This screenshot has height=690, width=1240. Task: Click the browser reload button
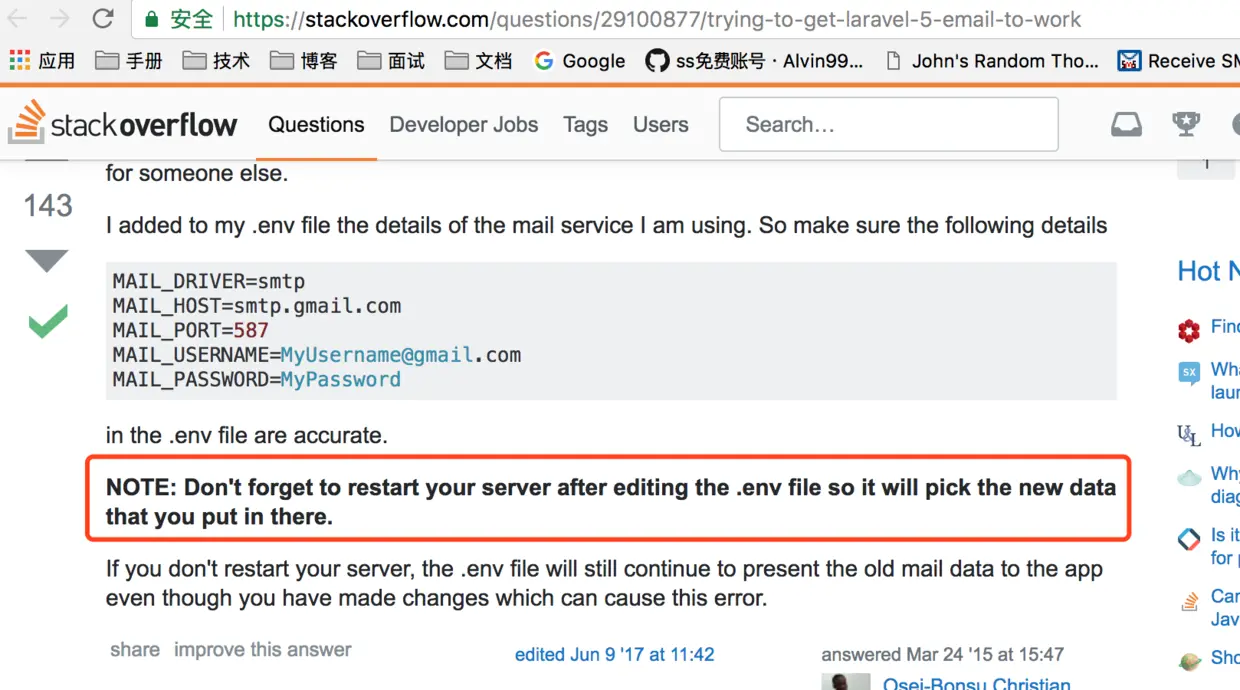coord(102,19)
